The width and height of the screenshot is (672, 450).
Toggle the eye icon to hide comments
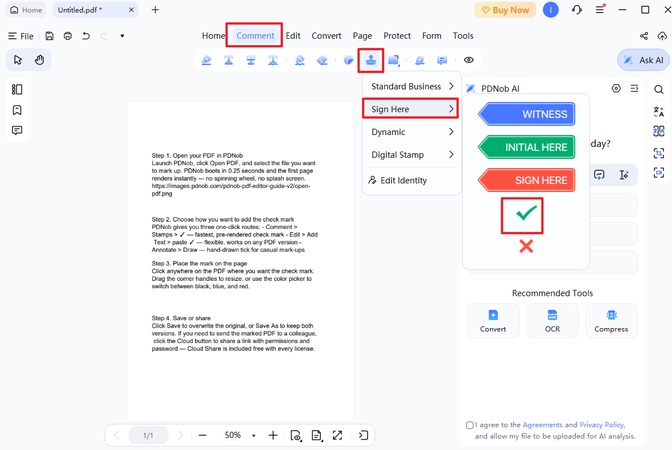(469, 60)
